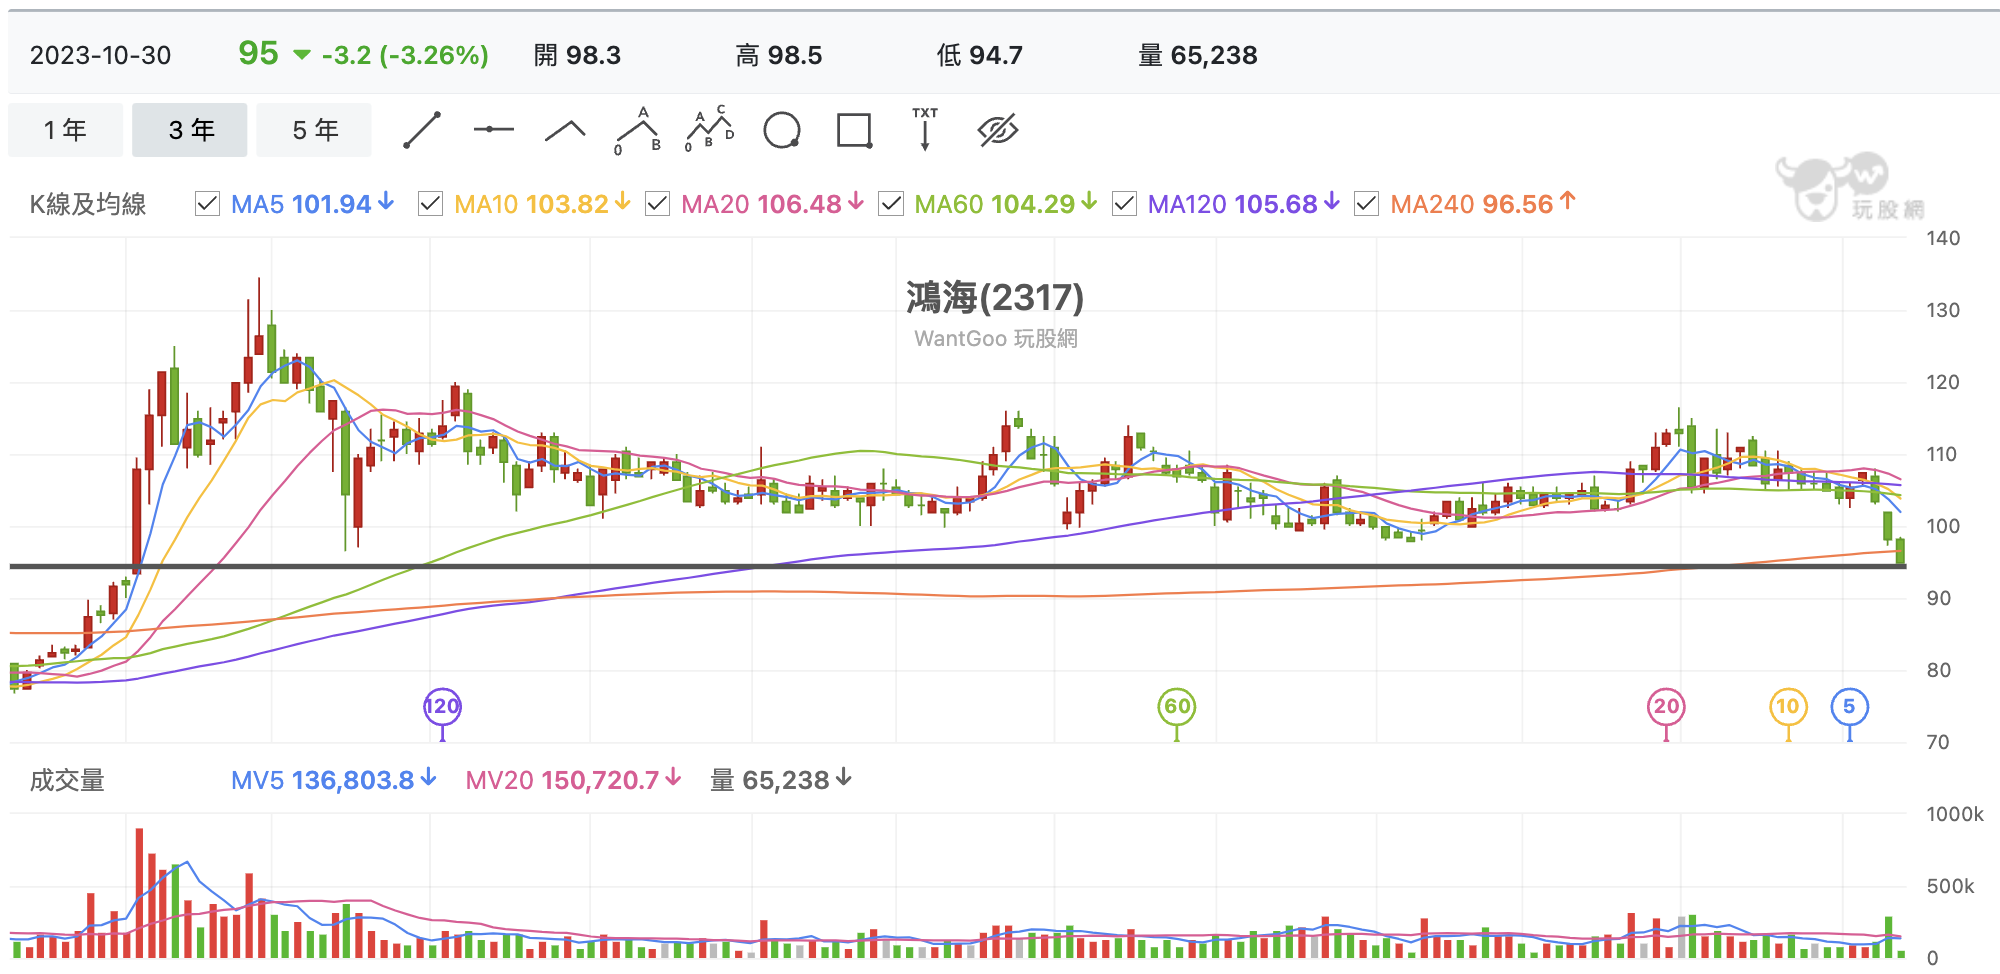Click the date 2023-10-30 in header
This screenshot has width=2000, height=974.
coord(100,55)
